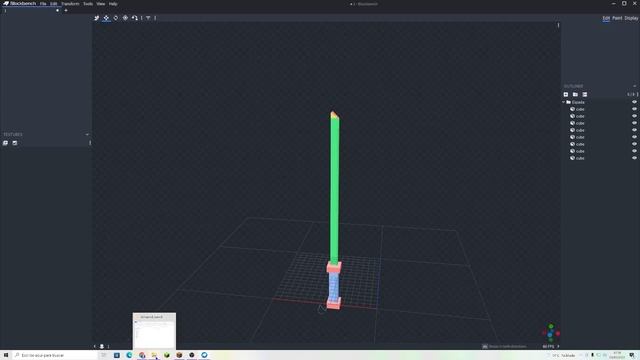Collapse the Outliner panel
This screenshot has width=640, height=360.
tap(634, 86)
